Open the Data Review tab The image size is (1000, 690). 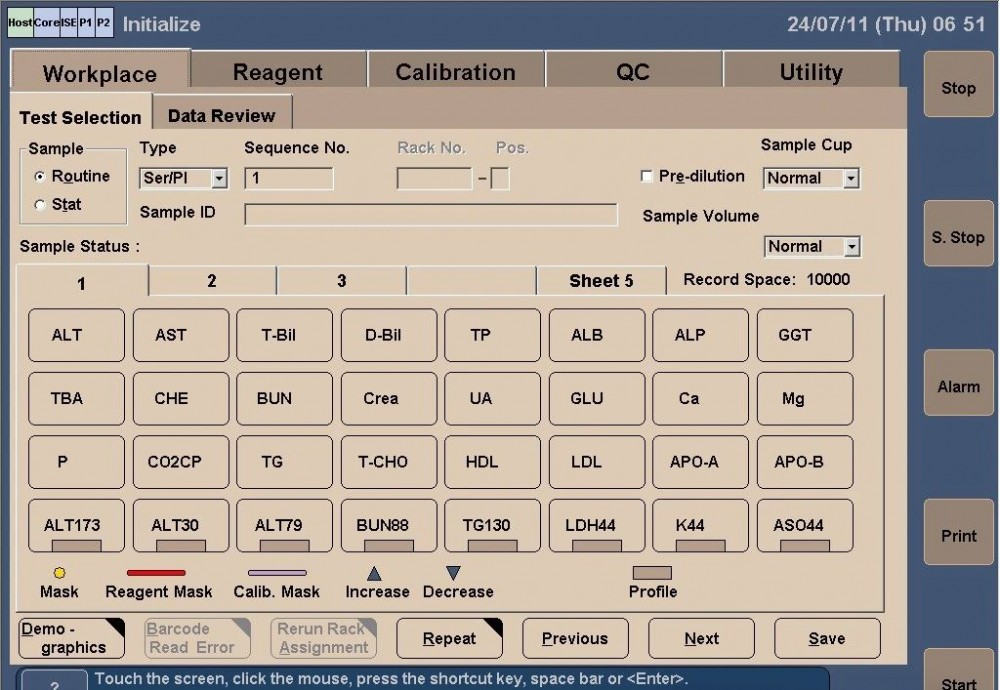(x=222, y=112)
